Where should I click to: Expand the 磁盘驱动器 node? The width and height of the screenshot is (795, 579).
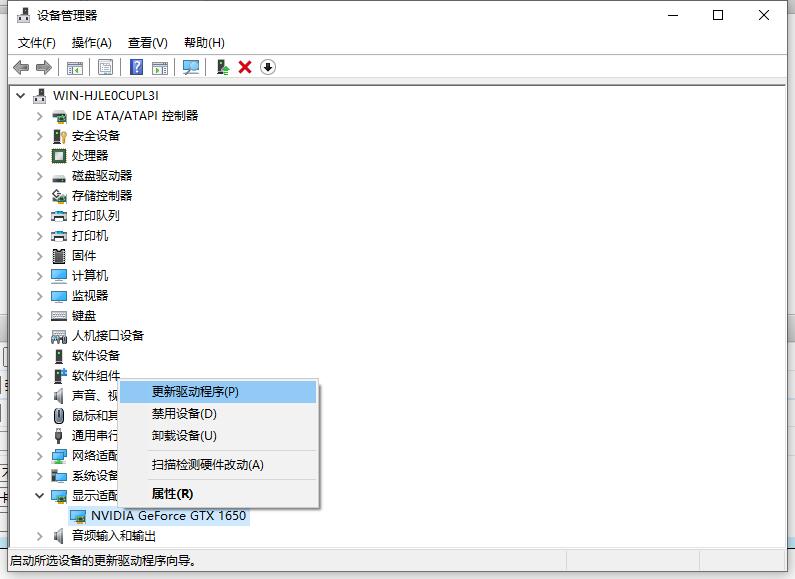[40, 176]
